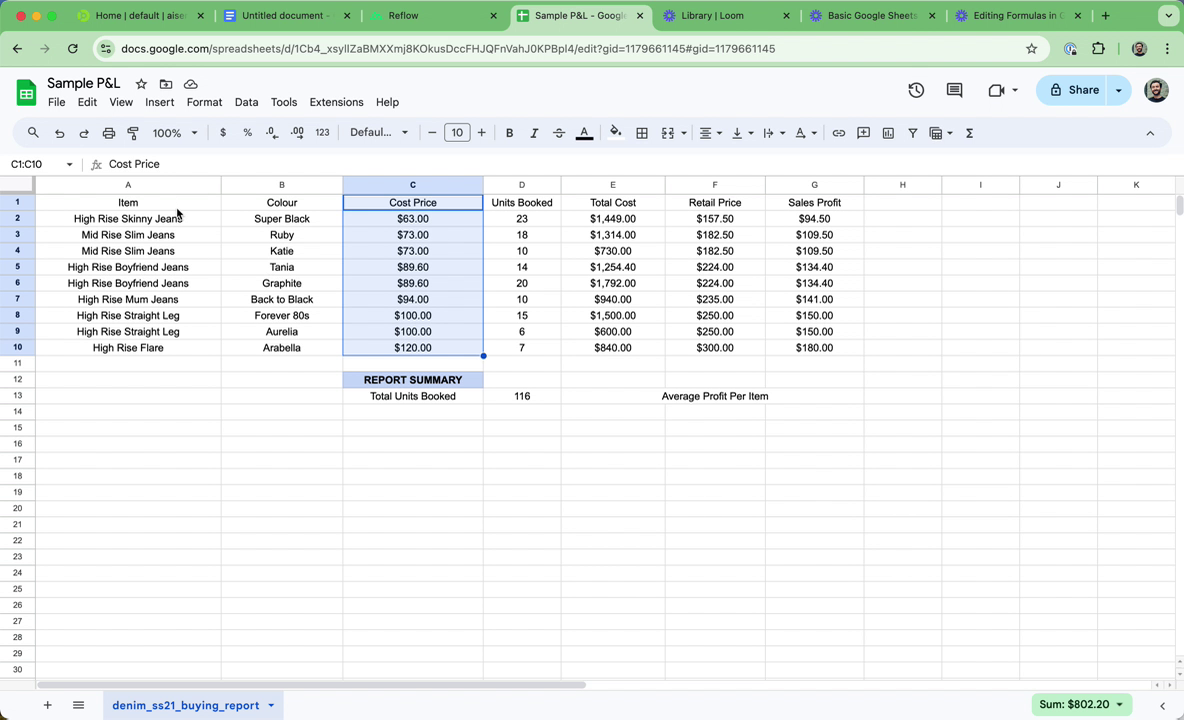Screen dimensions: 1184x720
Task: Toggle bold formatting on the selection
Action: pos(509,132)
